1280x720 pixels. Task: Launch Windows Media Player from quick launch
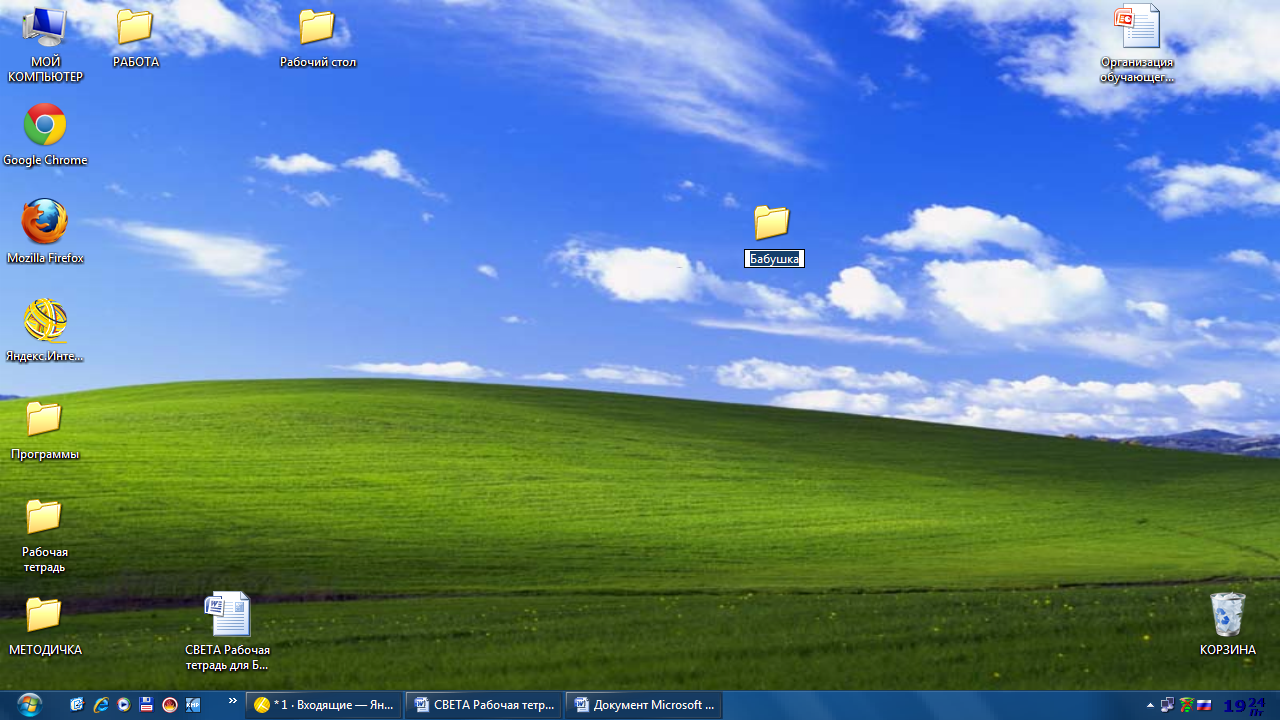(x=123, y=705)
